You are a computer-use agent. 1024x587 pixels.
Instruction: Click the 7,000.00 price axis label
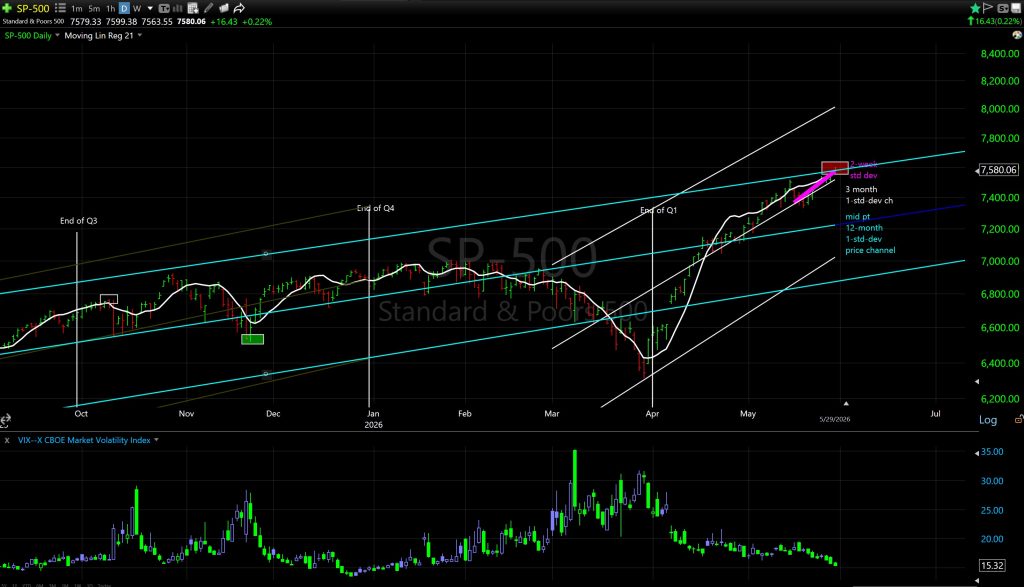point(1000,261)
